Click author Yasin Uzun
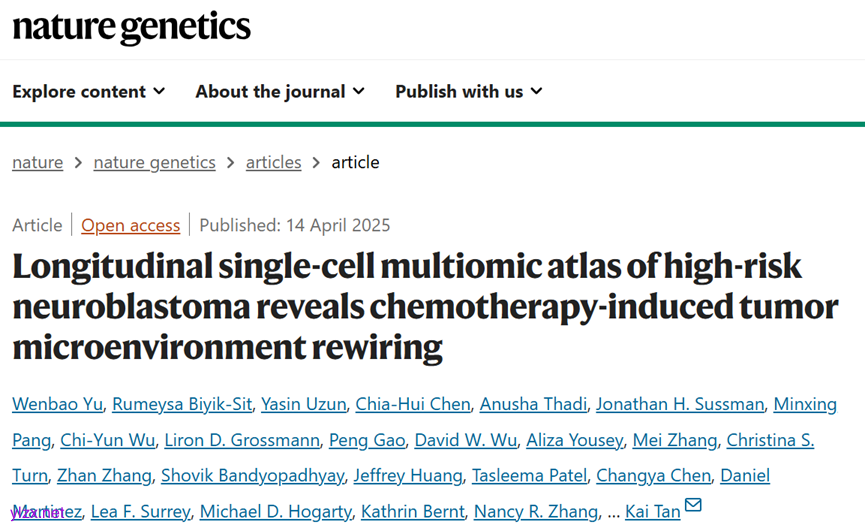This screenshot has width=865, height=528. pyautogui.click(x=303, y=404)
